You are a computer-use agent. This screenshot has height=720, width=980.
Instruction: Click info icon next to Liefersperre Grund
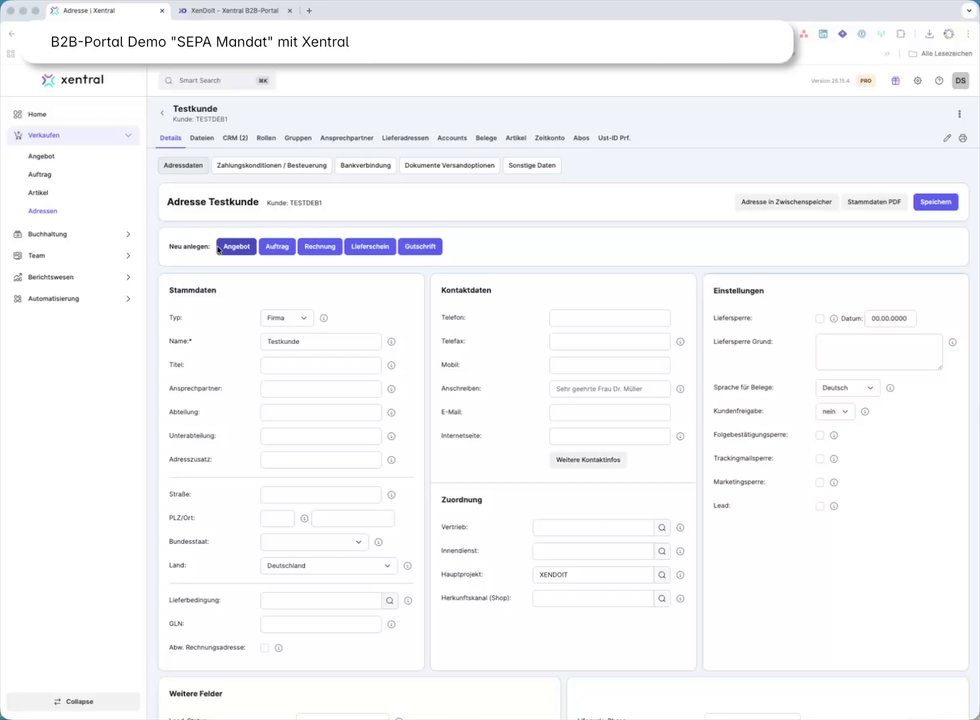click(952, 342)
